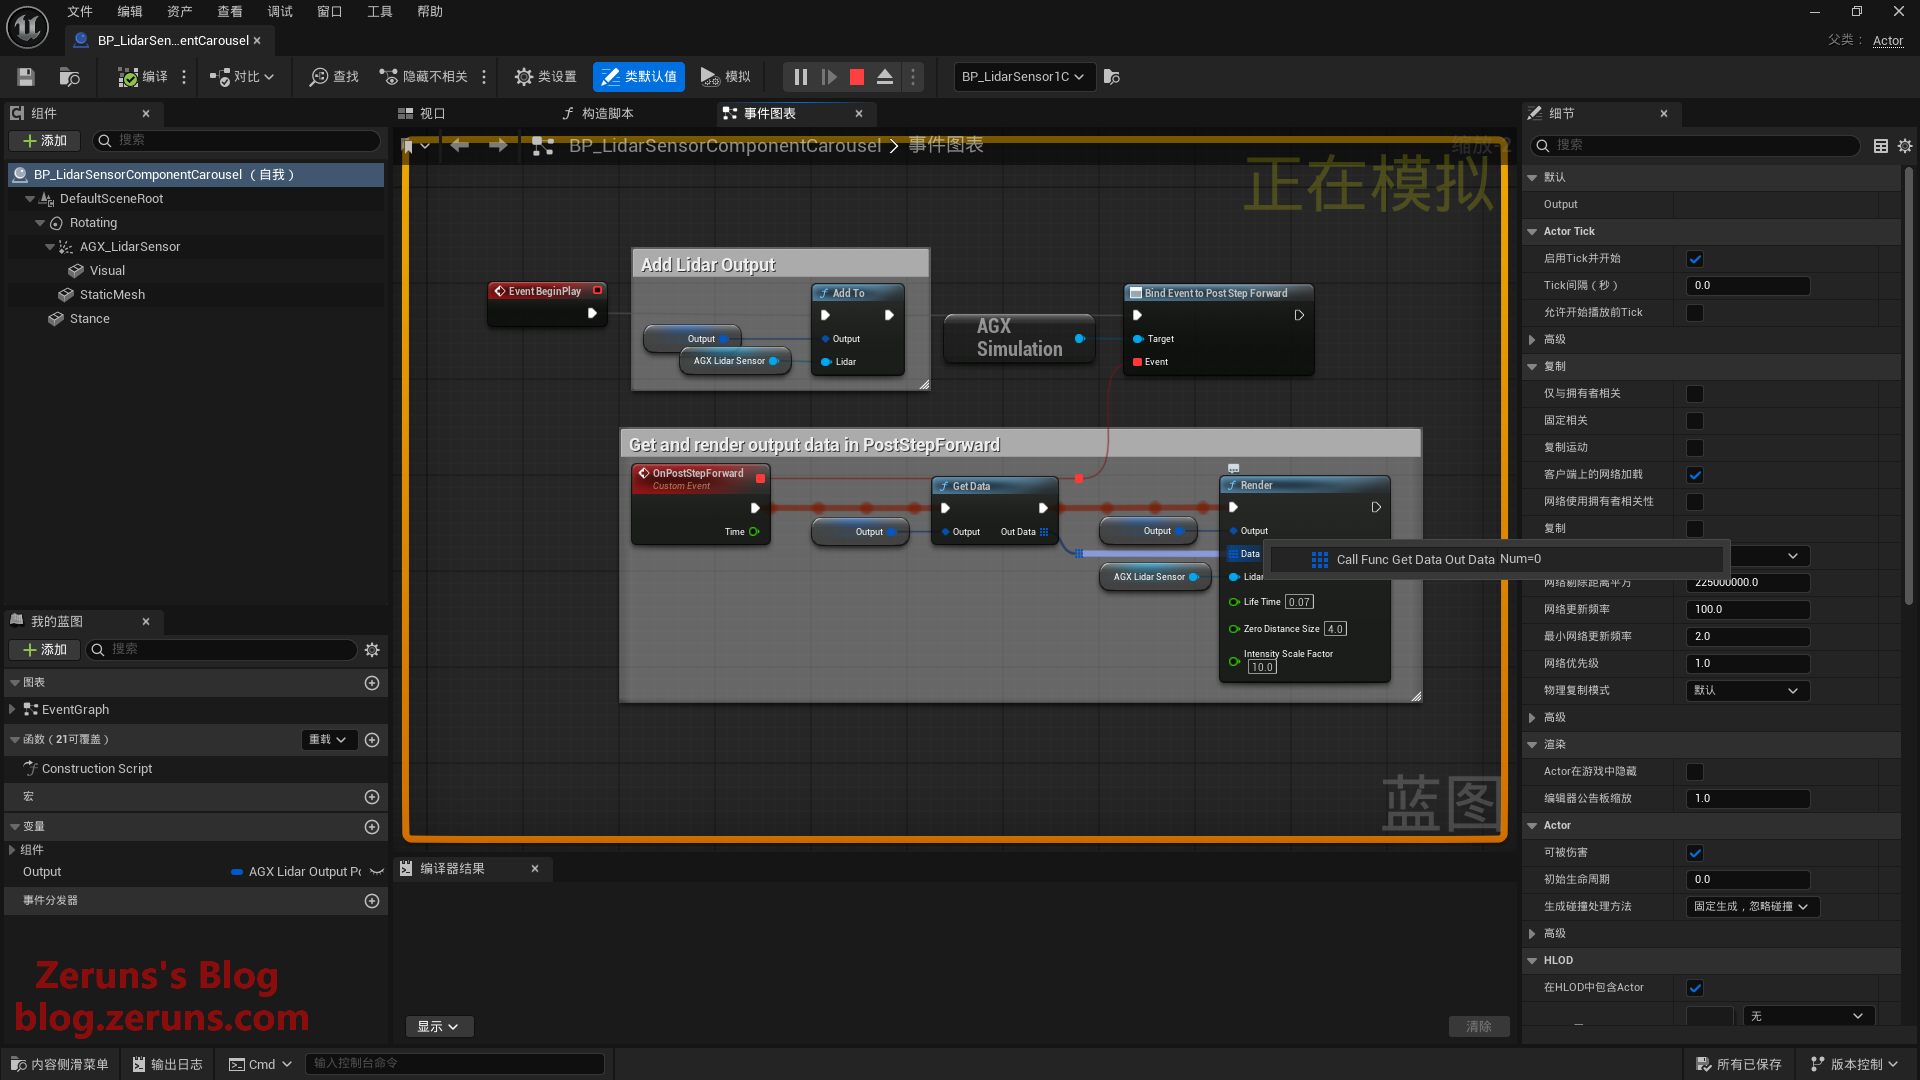
Task: Open the Debug menu in the menu bar
Action: (x=280, y=12)
